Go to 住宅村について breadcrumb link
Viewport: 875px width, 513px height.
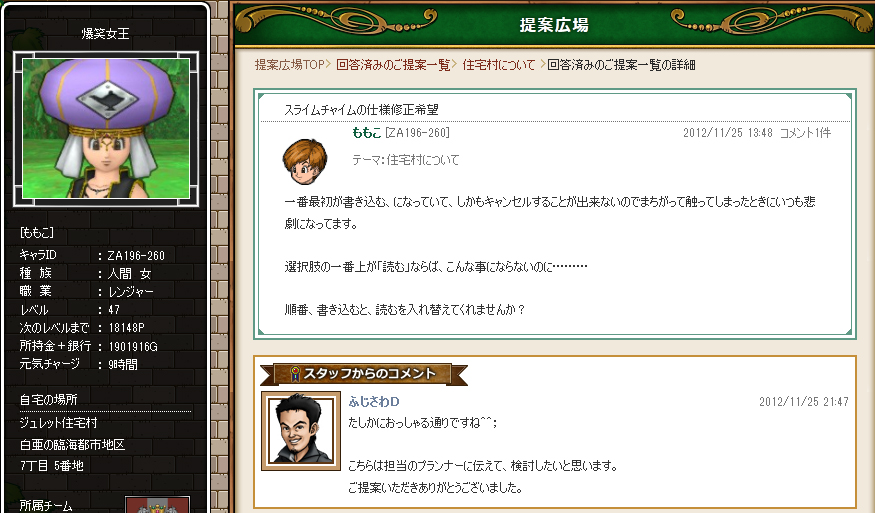(x=498, y=65)
